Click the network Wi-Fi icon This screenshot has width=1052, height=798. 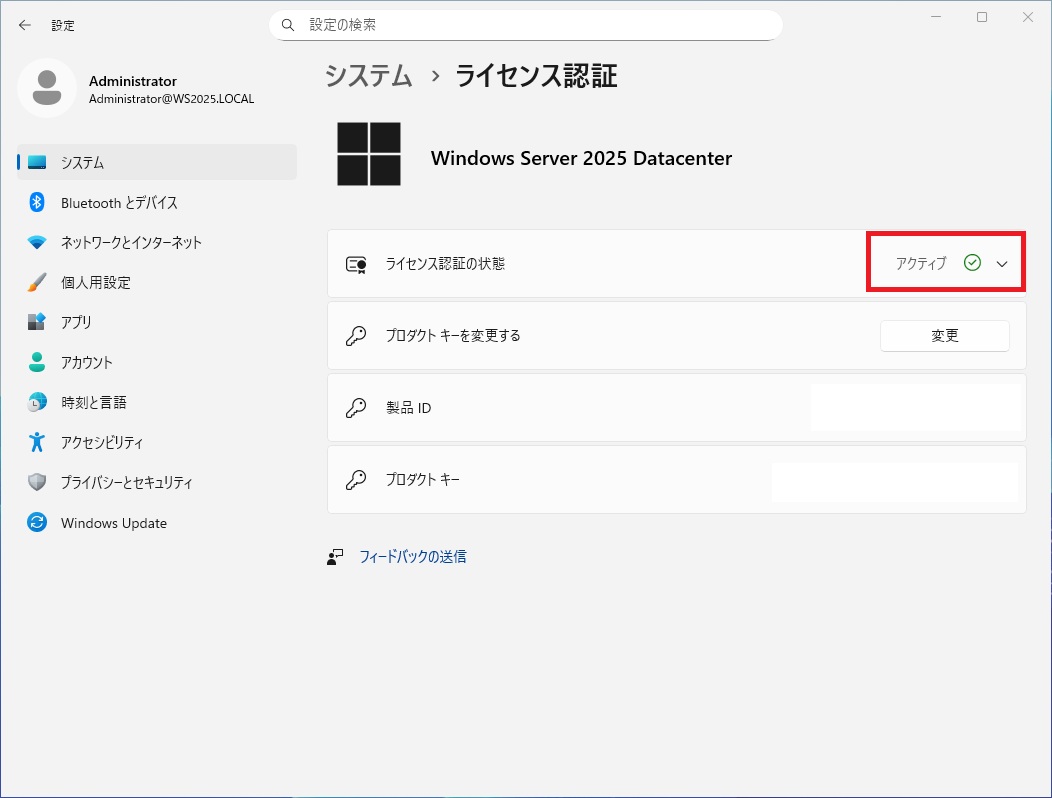coord(37,242)
